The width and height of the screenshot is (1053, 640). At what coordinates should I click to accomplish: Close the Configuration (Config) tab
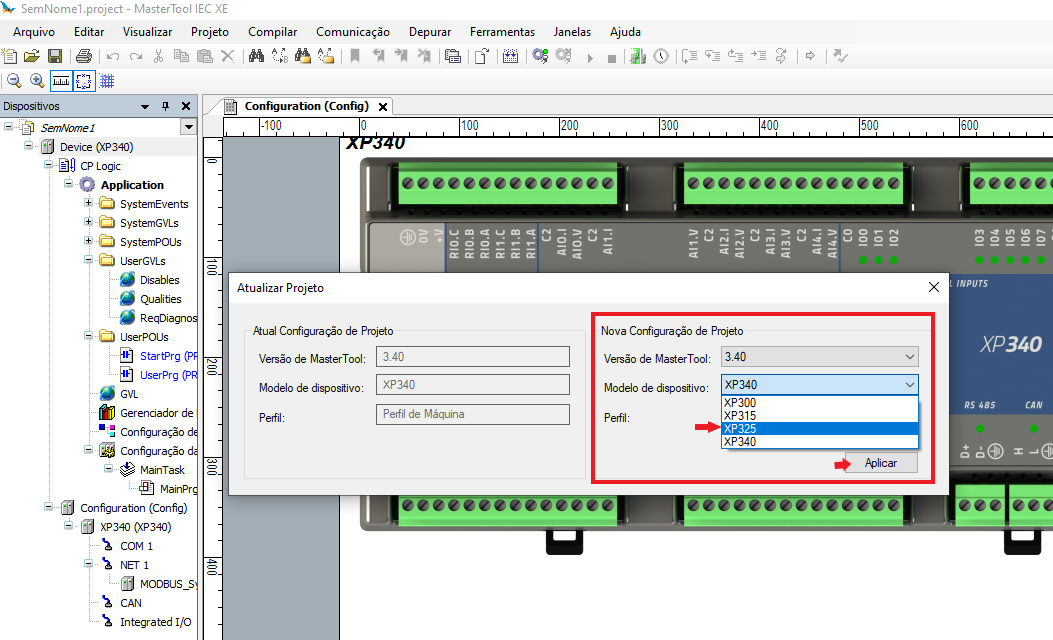click(383, 107)
